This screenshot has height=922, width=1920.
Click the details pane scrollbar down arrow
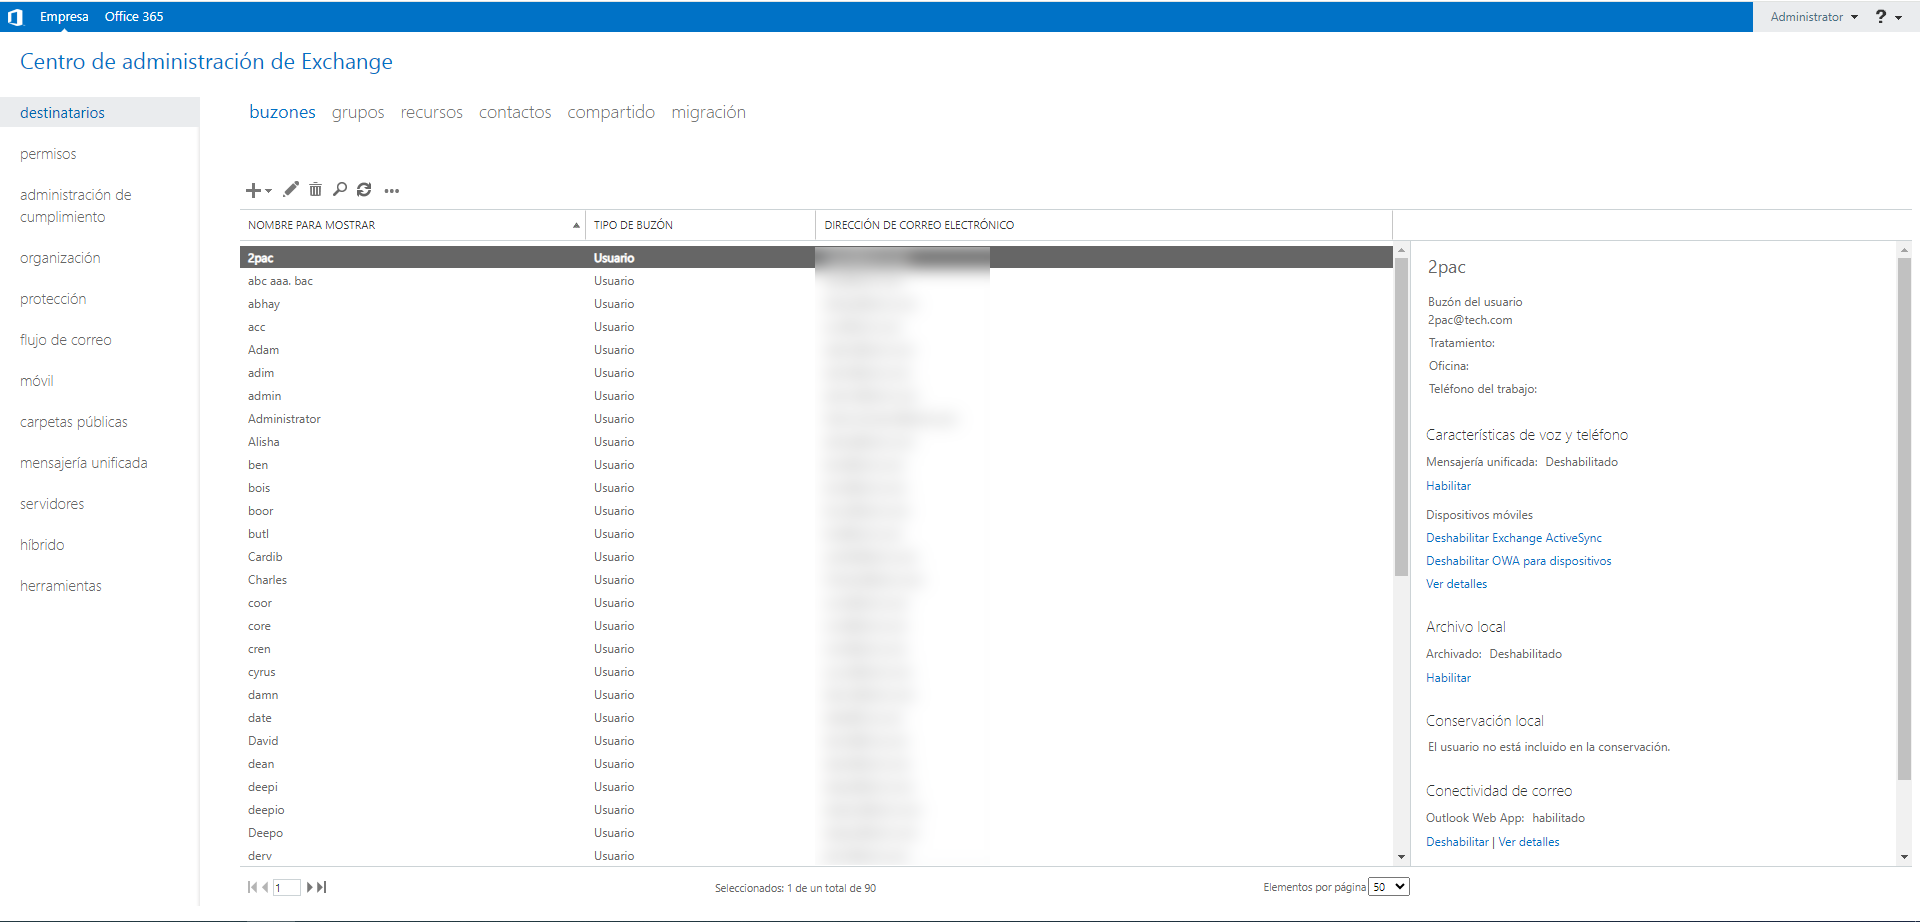click(x=1904, y=857)
